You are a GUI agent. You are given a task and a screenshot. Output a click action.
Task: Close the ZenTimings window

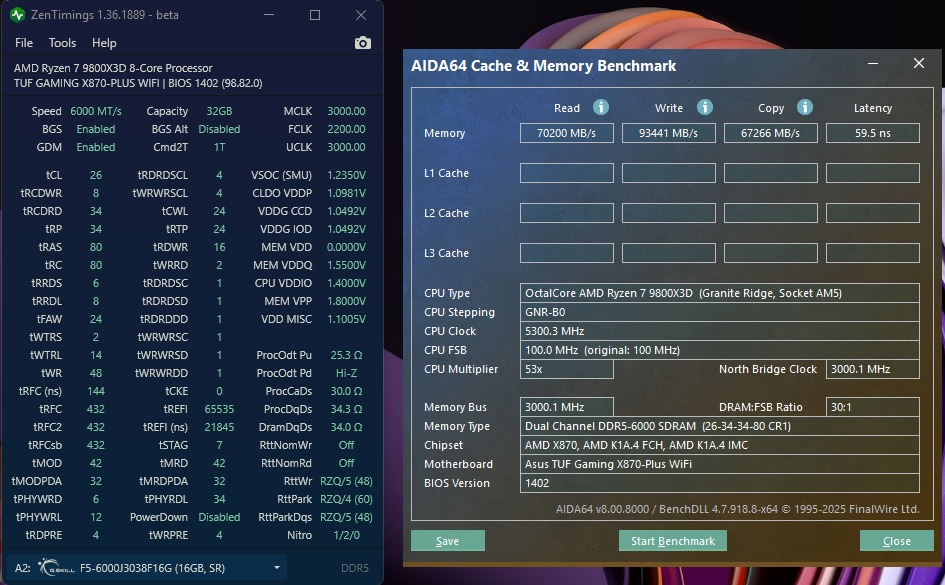tap(360, 15)
